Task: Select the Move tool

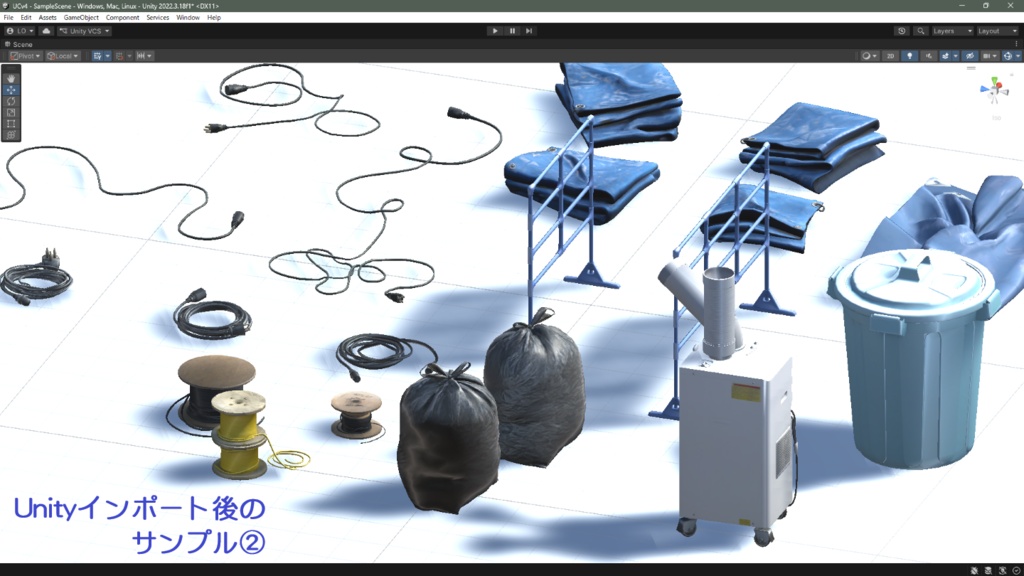Action: tap(11, 90)
